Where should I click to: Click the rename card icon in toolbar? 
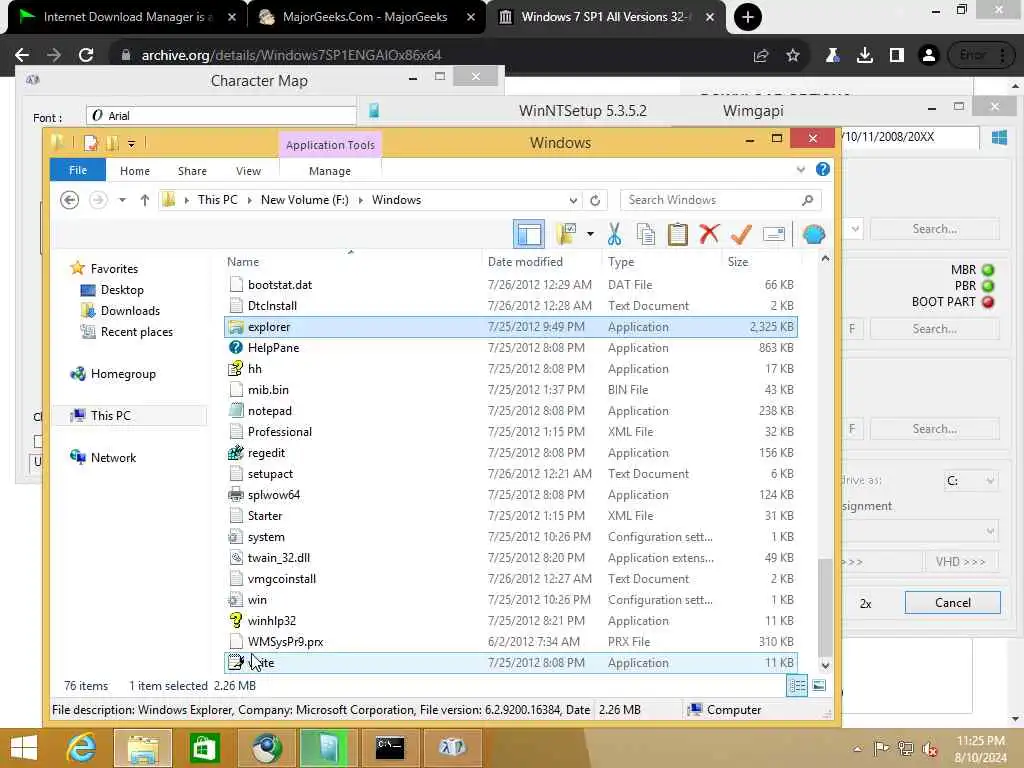(x=773, y=234)
